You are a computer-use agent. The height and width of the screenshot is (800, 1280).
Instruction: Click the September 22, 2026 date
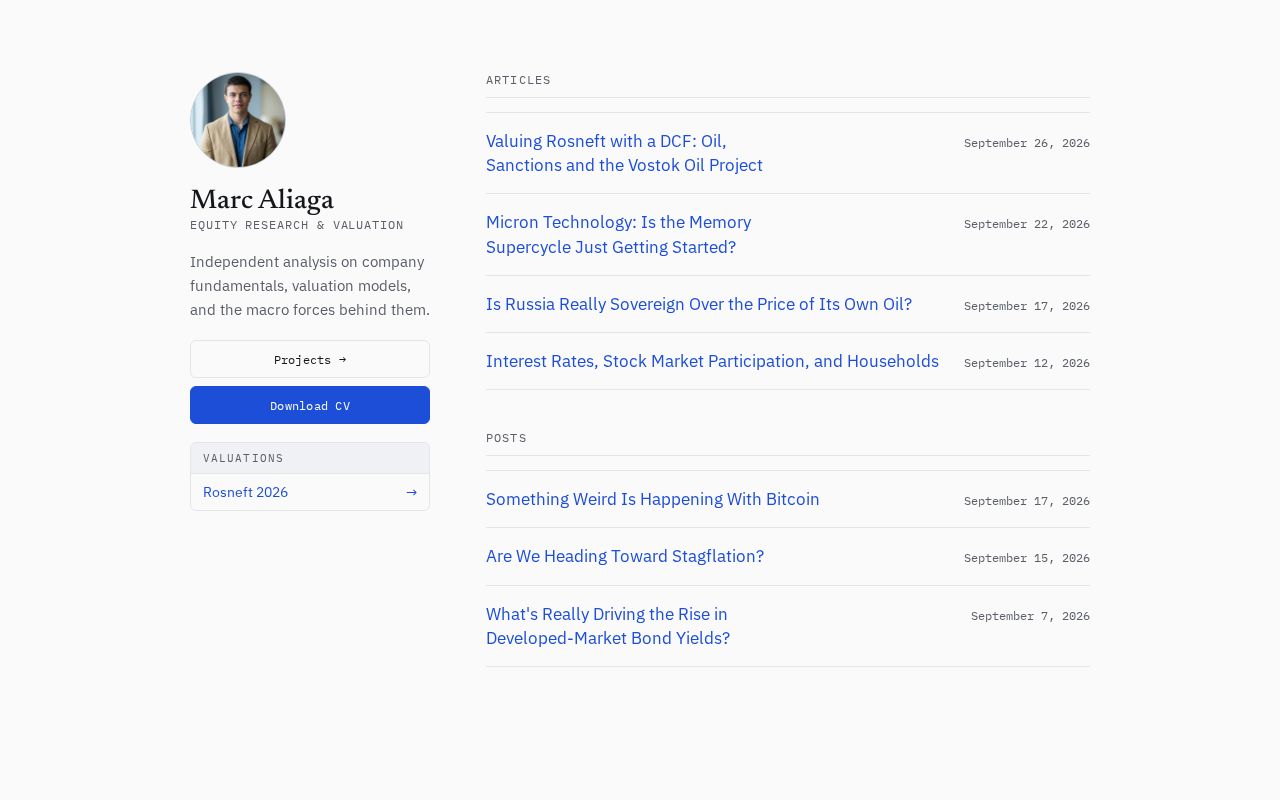click(1027, 224)
